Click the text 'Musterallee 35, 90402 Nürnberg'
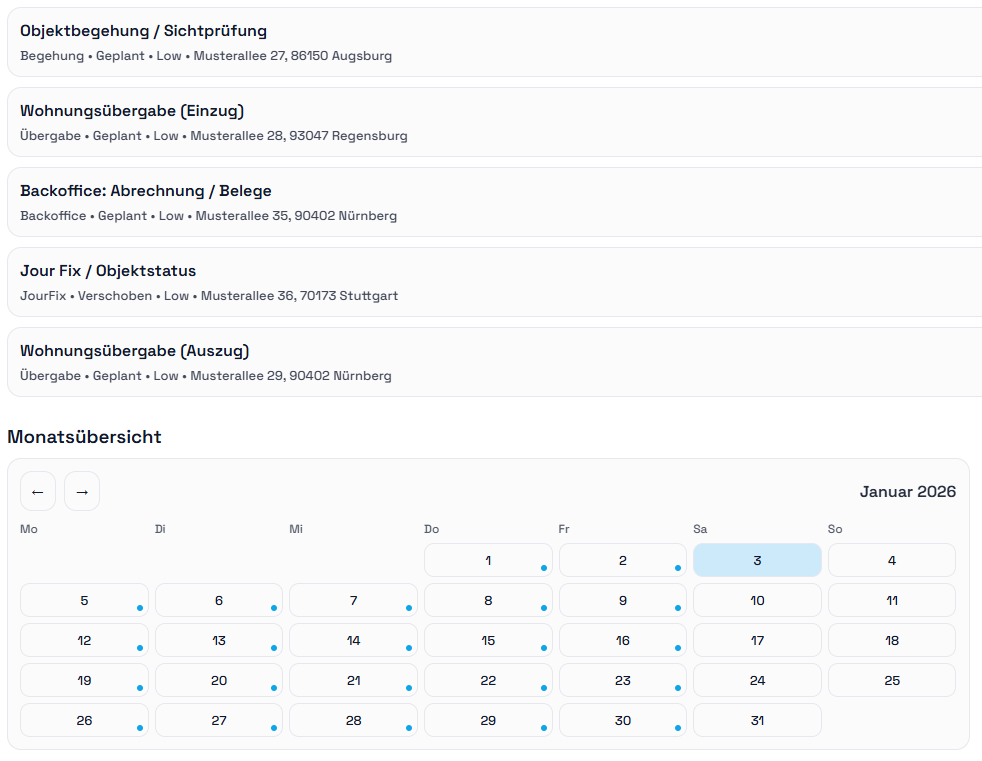 pos(296,216)
